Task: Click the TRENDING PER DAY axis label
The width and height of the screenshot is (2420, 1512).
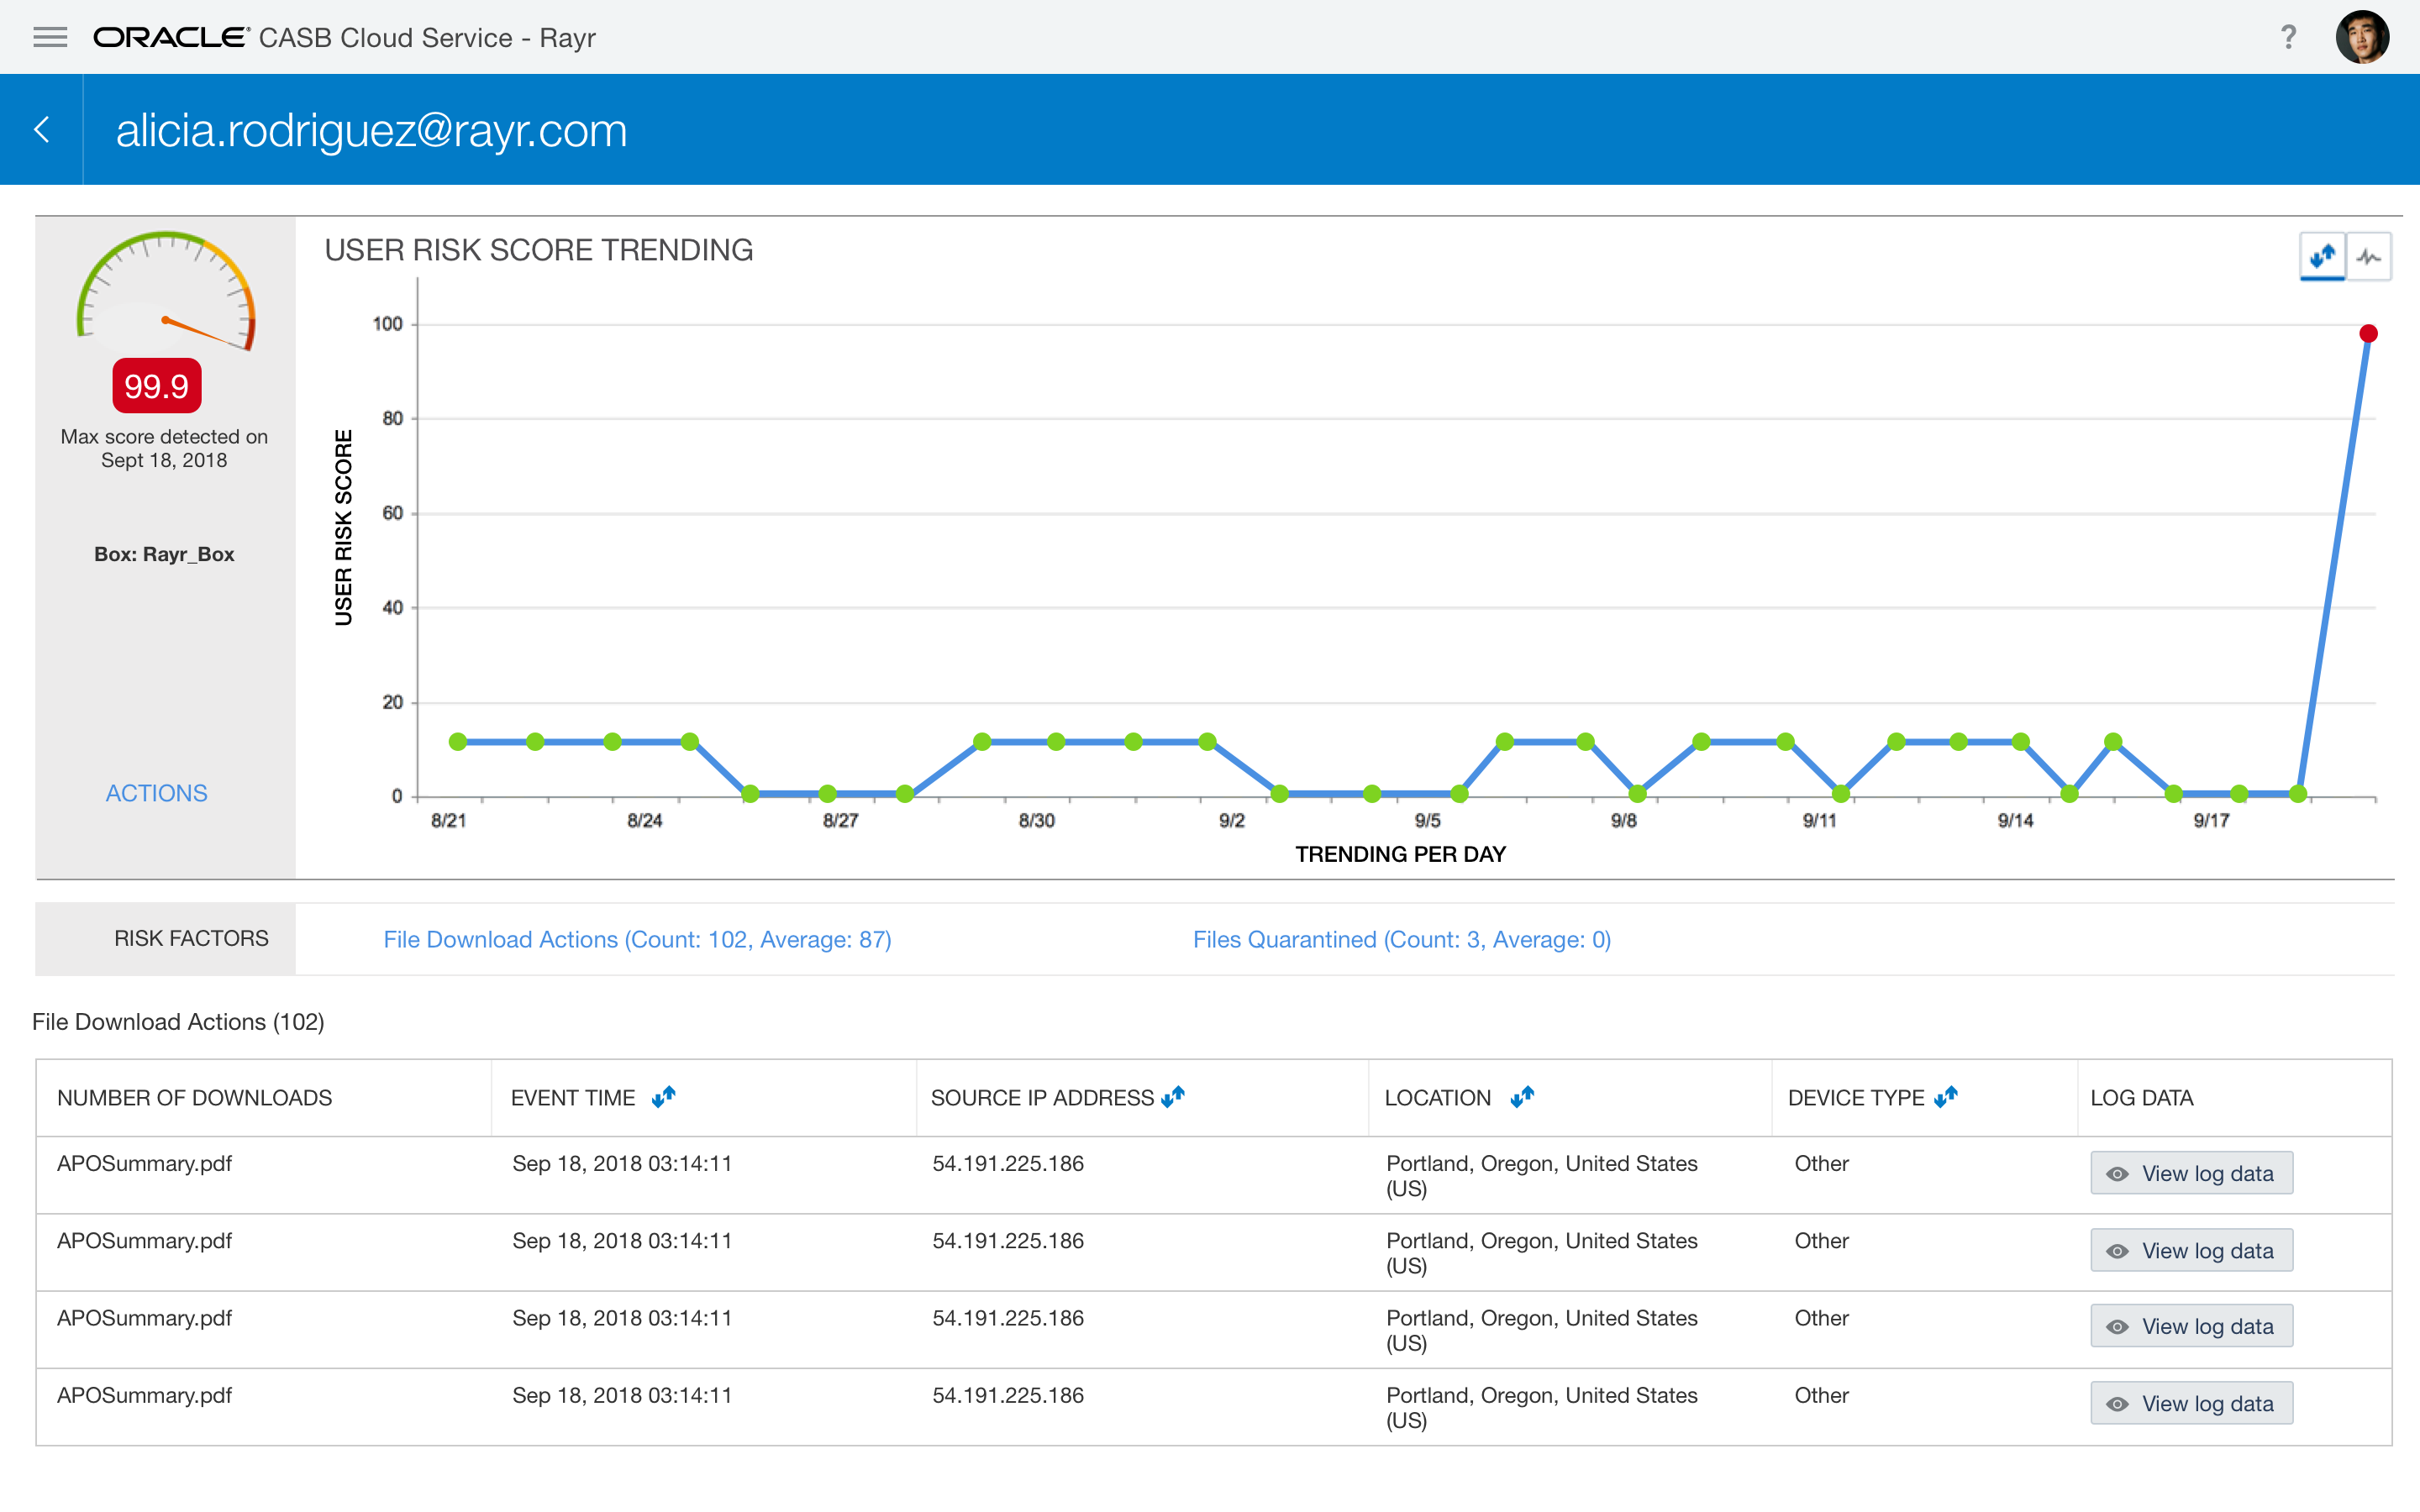Action: (1400, 854)
